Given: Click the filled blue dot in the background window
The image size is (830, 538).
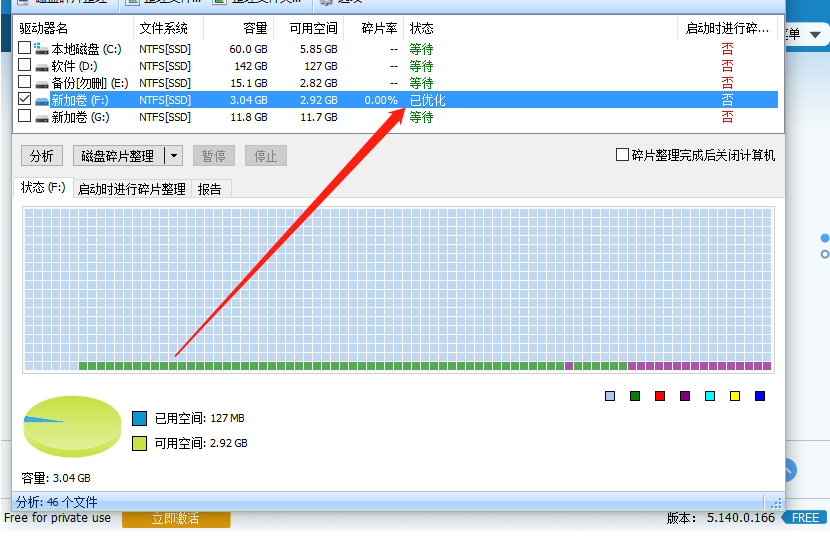Looking at the screenshot, I should tap(825, 238).
